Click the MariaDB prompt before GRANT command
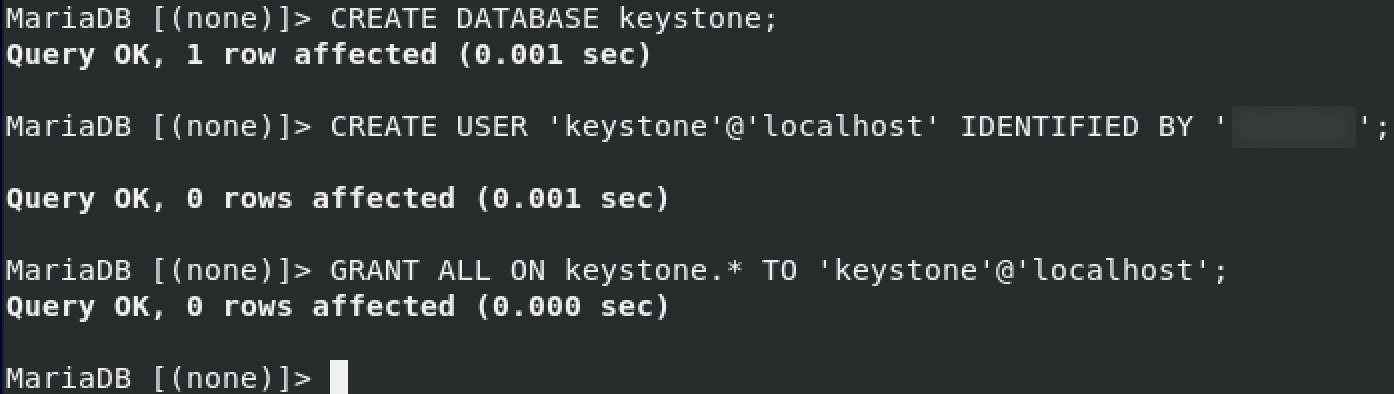 point(159,271)
